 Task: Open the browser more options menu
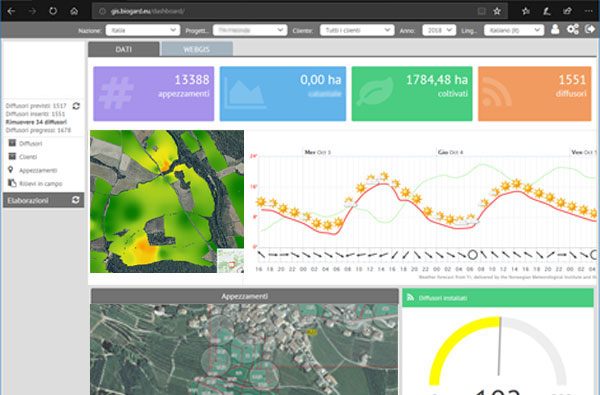(589, 11)
